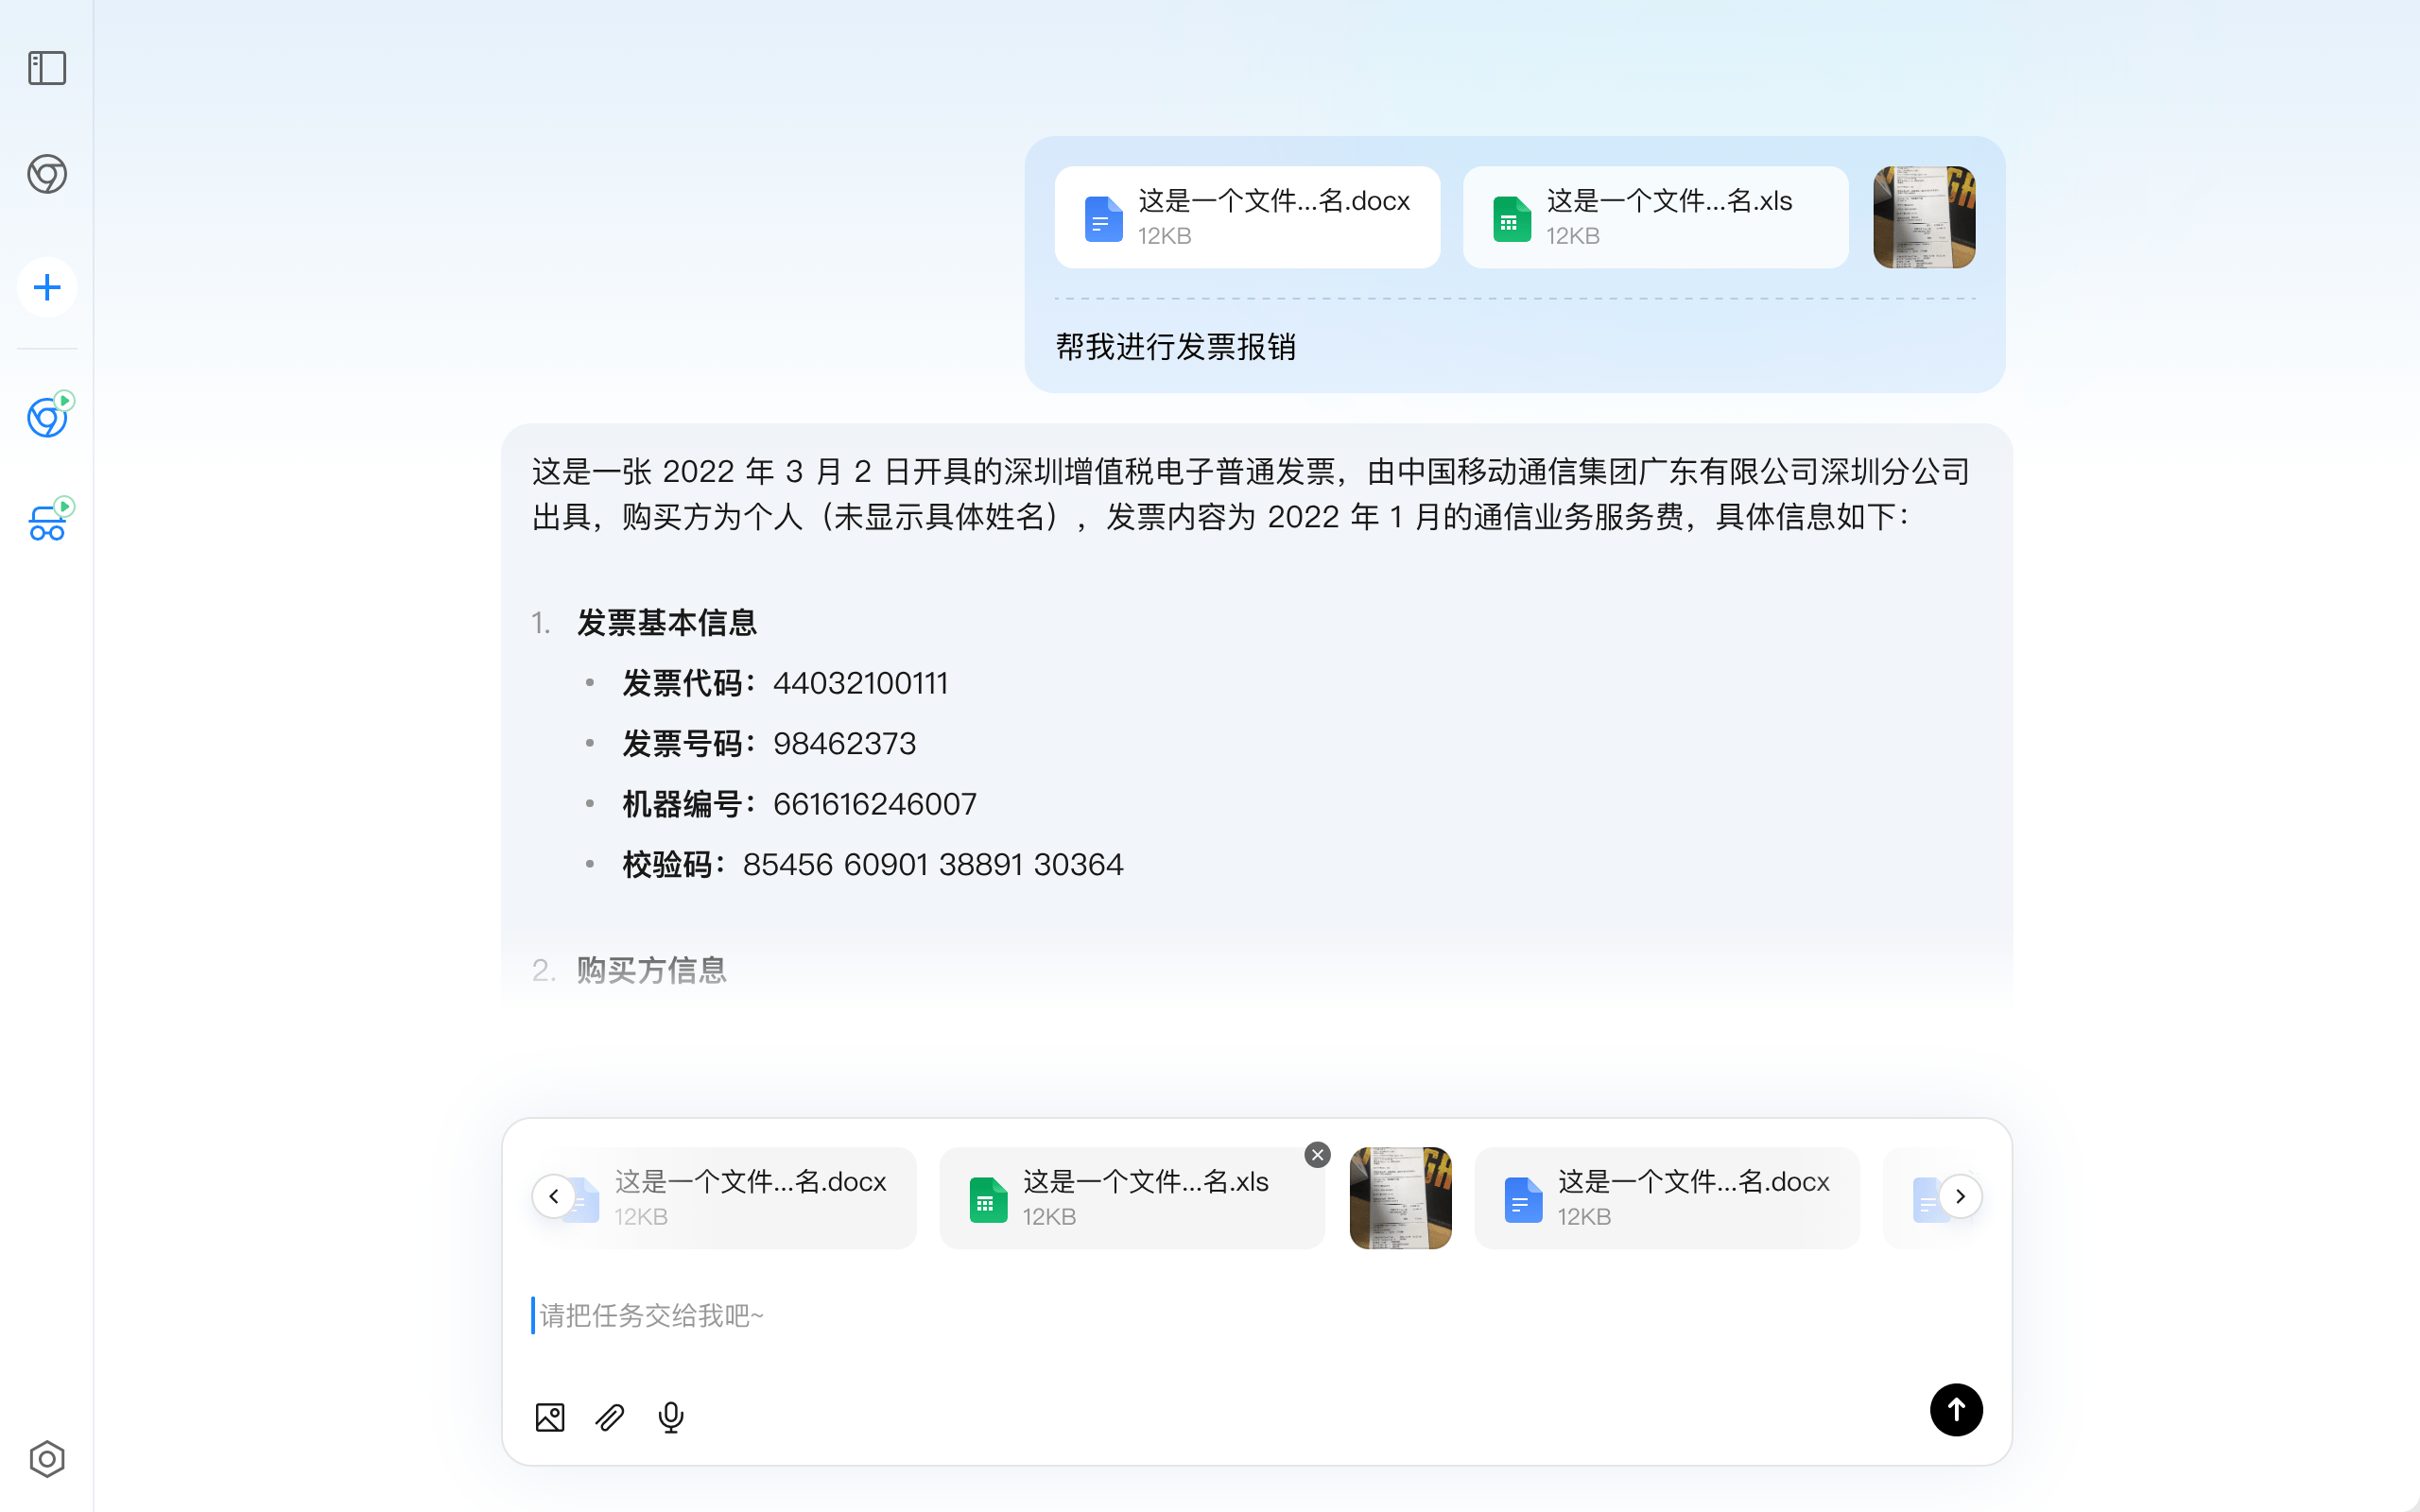
Task: Click the upload image icon
Action: click(x=550, y=1417)
